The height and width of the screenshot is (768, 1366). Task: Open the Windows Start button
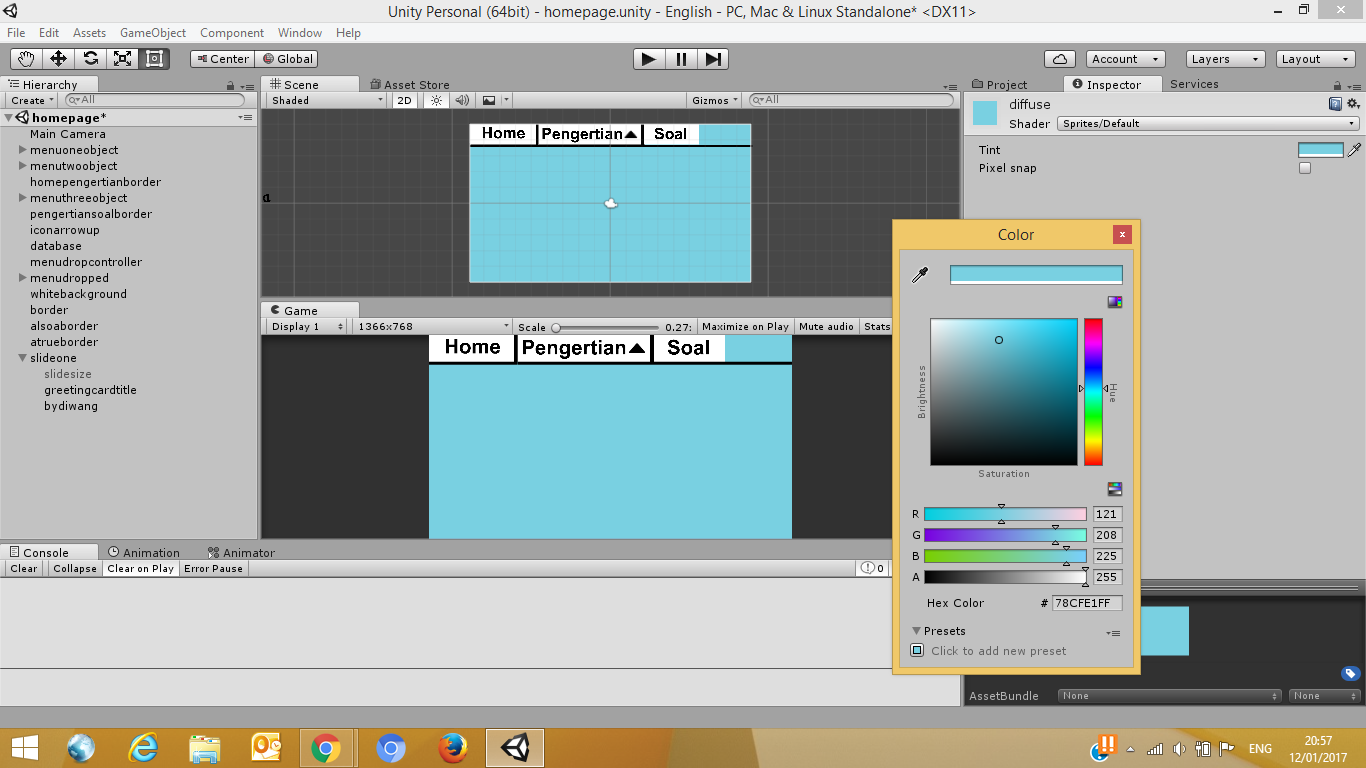pos(25,748)
